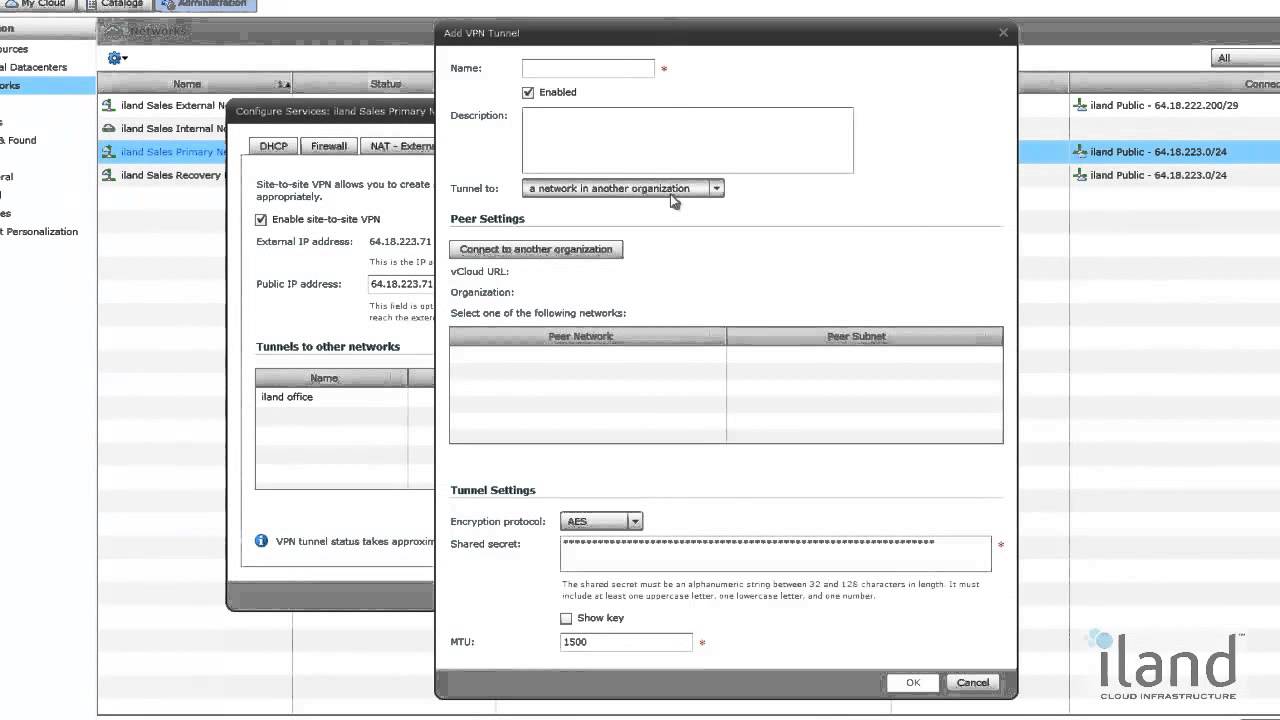Viewport: 1280px width, 720px height.
Task: Toggle Enable site-to-site VPN checkbox
Action: point(261,219)
